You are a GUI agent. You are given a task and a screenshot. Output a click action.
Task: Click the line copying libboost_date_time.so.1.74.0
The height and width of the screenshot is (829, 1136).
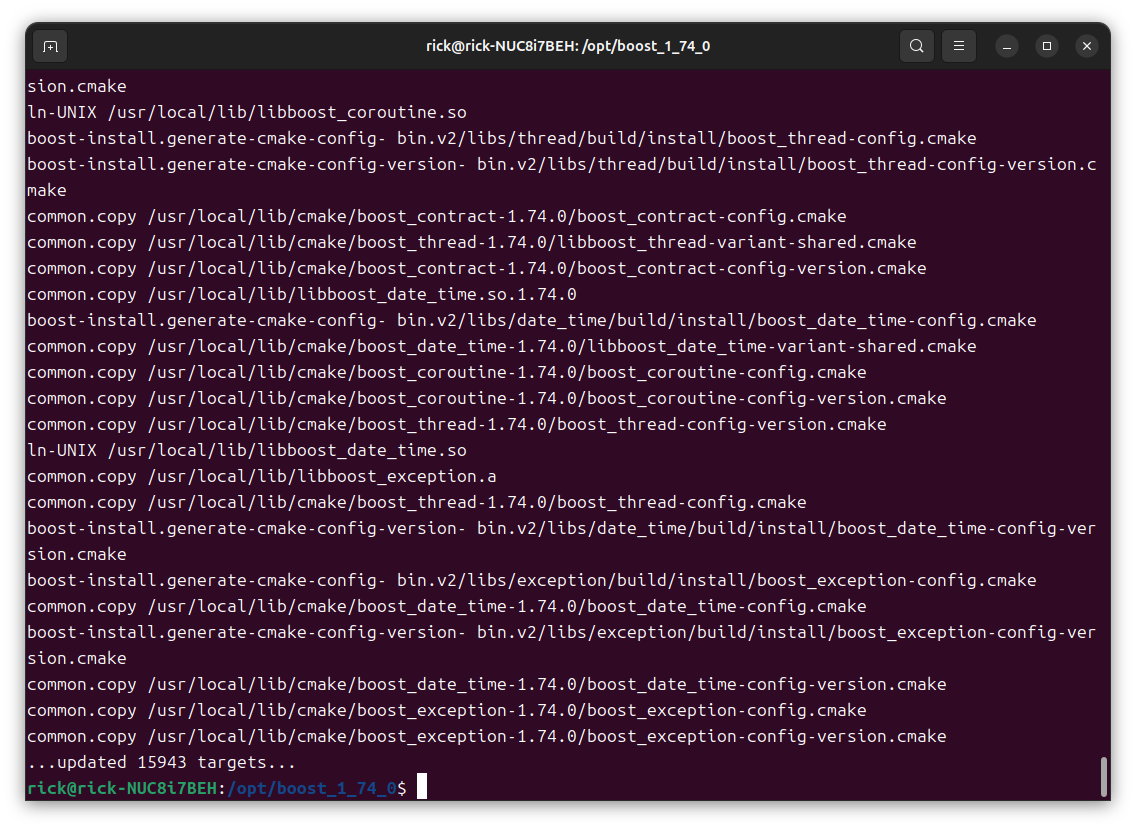(302, 294)
